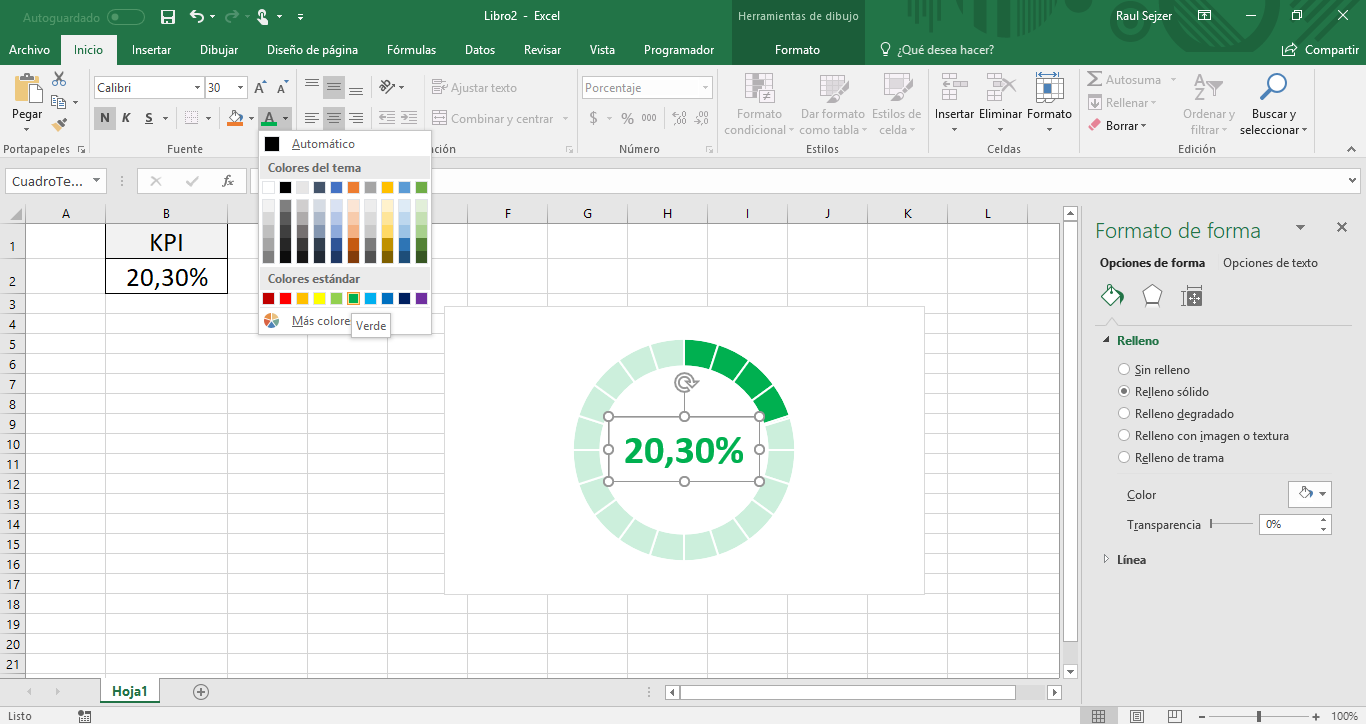Open the Porcentaje number format dropdown
Screen dimensions: 1366x724
(704, 87)
